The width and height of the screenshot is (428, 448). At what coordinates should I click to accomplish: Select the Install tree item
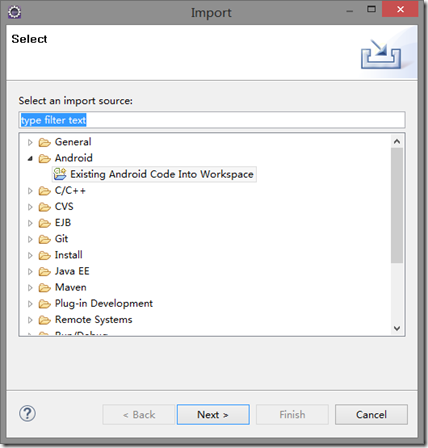coord(68,255)
